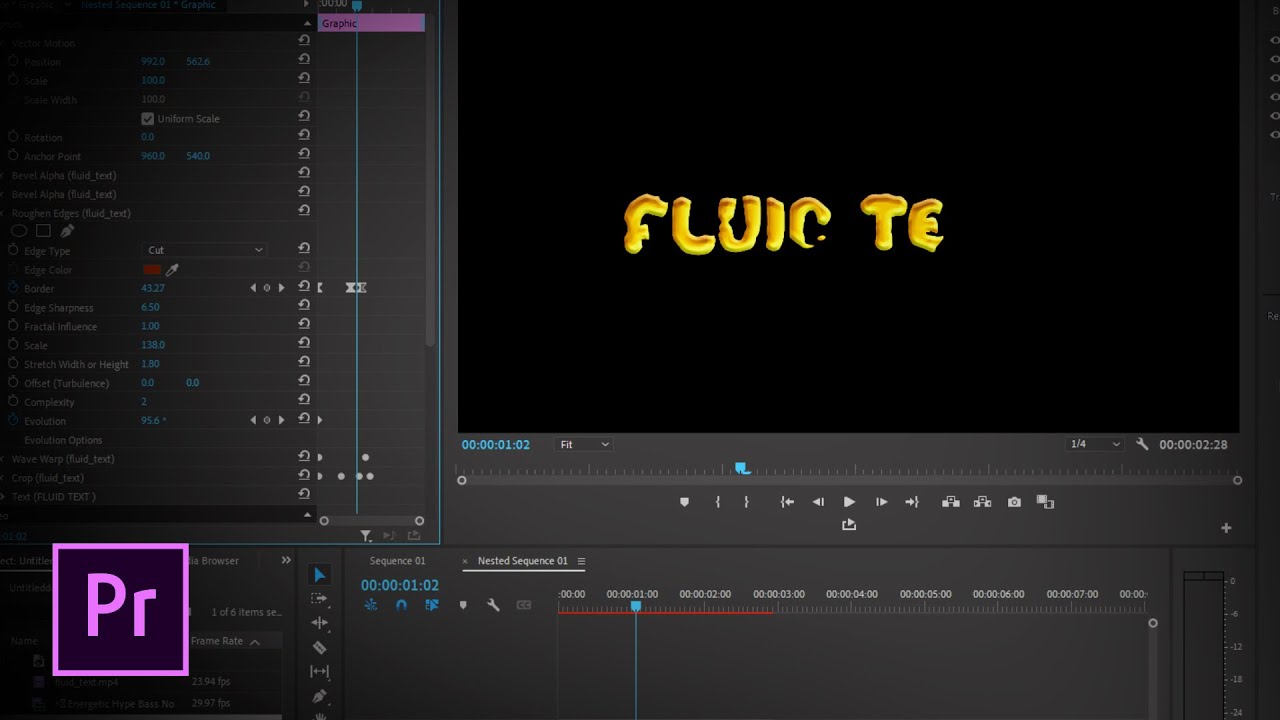The image size is (1280, 720).
Task: Export frame with camera icon
Action: [x=1014, y=502]
